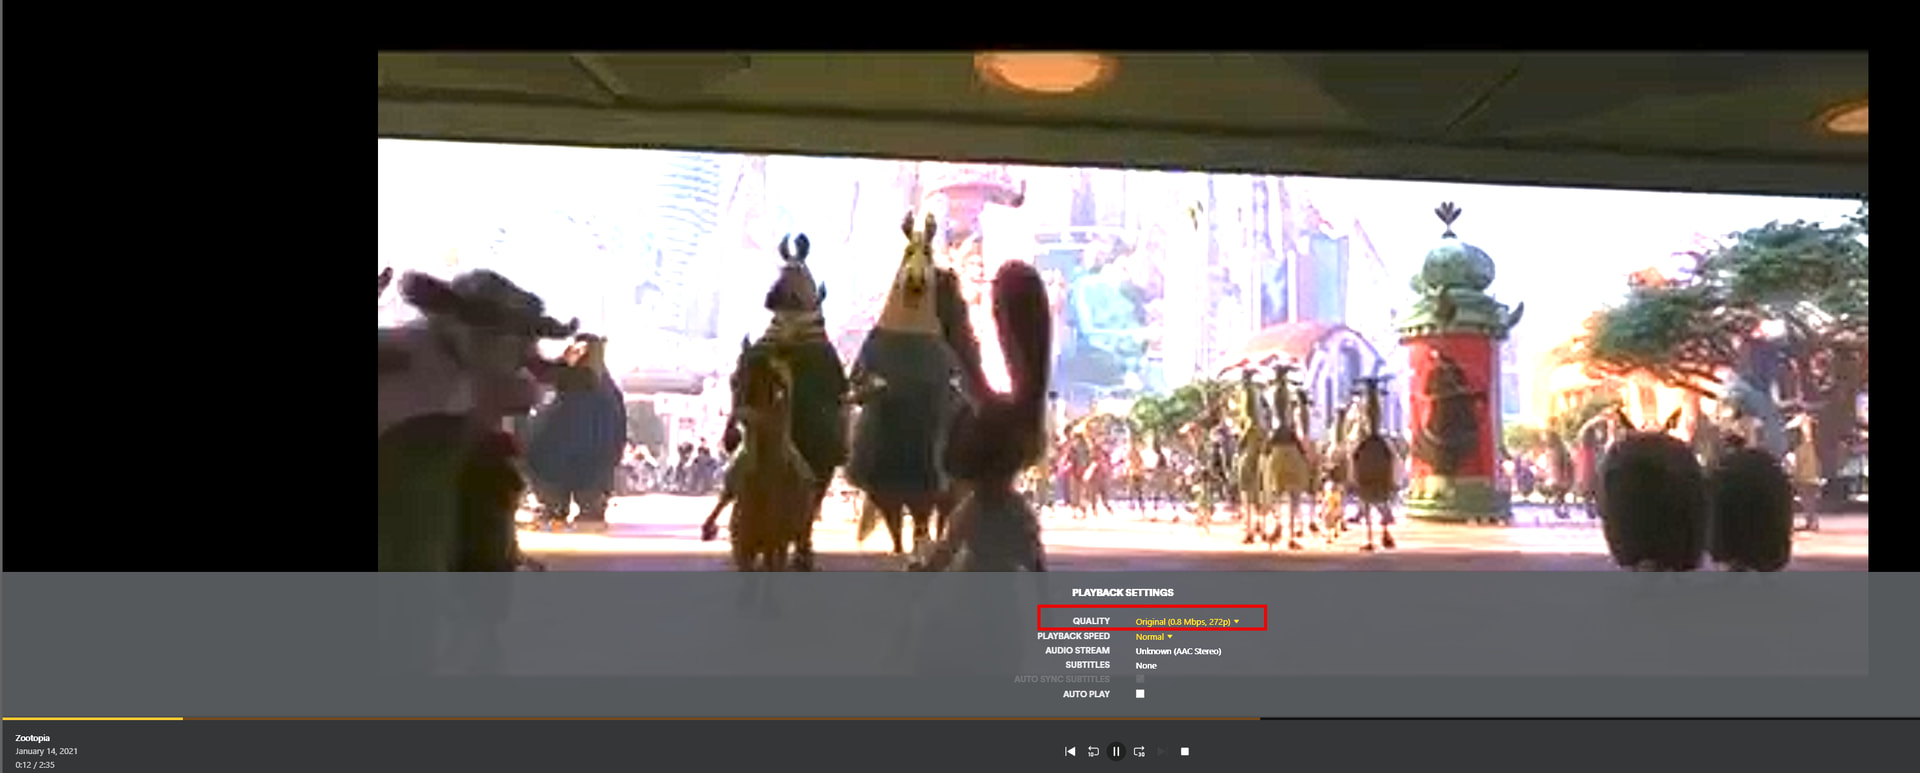The width and height of the screenshot is (1920, 773).
Task: Click the January 14, 2021 date text
Action: (x=46, y=751)
